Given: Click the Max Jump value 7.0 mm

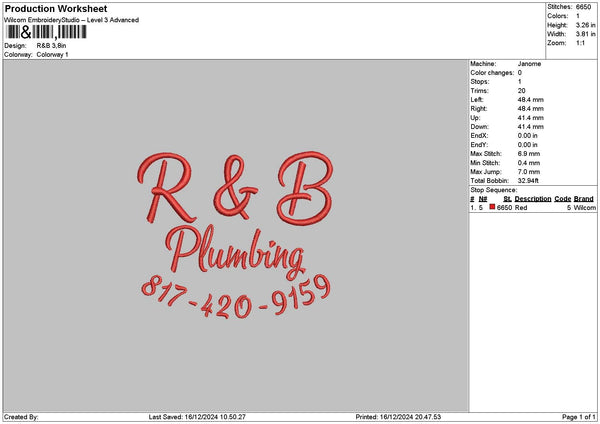Looking at the screenshot, I should (529, 172).
